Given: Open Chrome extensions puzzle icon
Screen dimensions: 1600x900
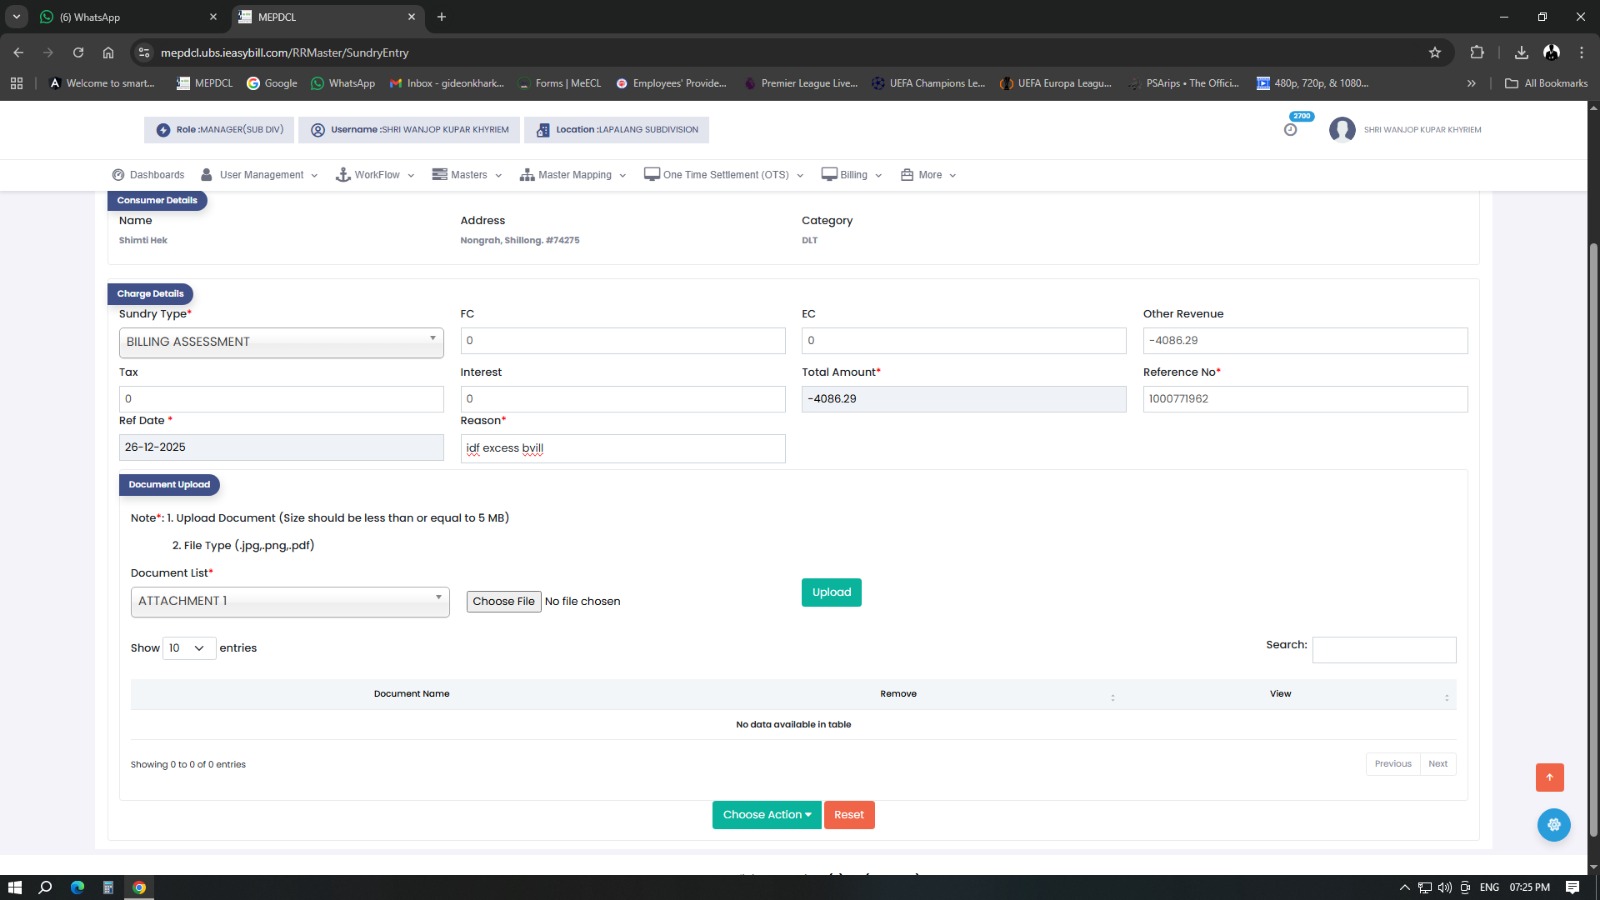Looking at the screenshot, I should point(1477,53).
